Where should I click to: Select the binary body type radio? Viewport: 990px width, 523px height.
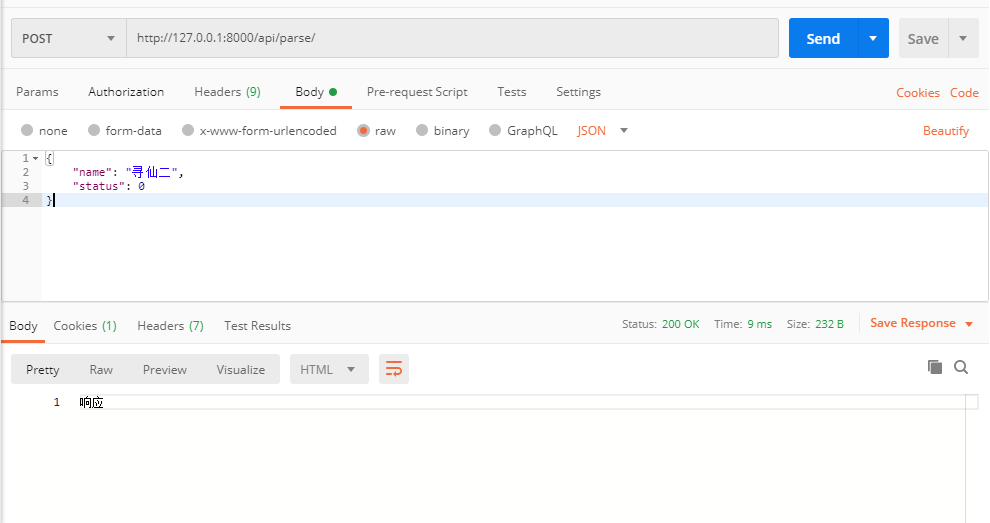pyautogui.click(x=422, y=130)
